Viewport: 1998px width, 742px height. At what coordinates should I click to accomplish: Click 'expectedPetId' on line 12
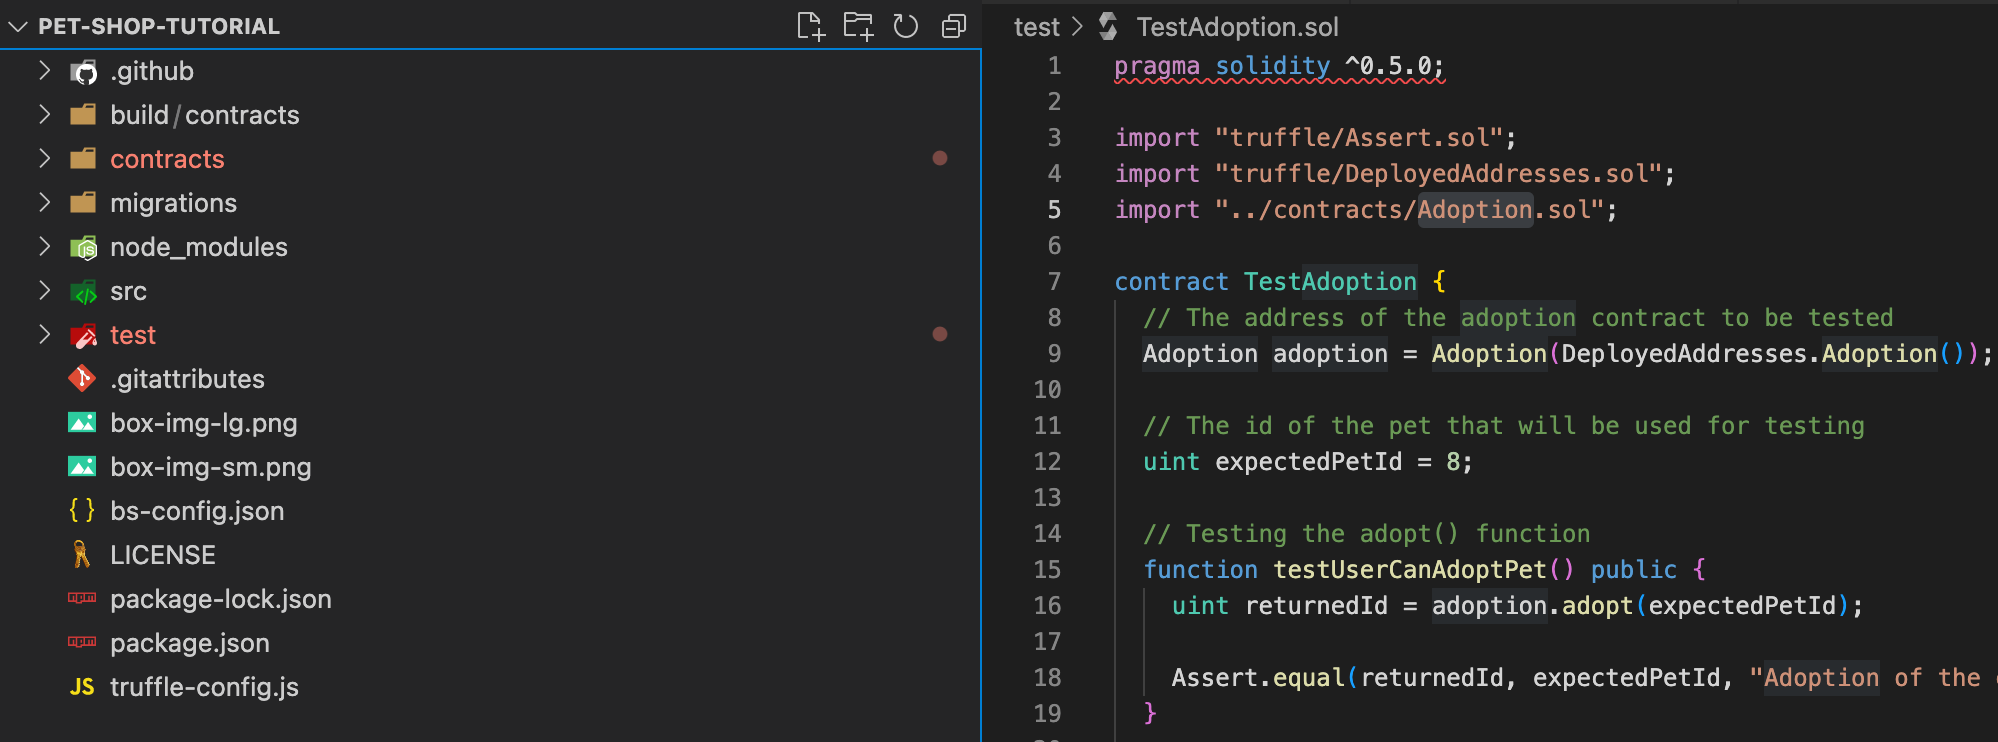pos(1308,462)
